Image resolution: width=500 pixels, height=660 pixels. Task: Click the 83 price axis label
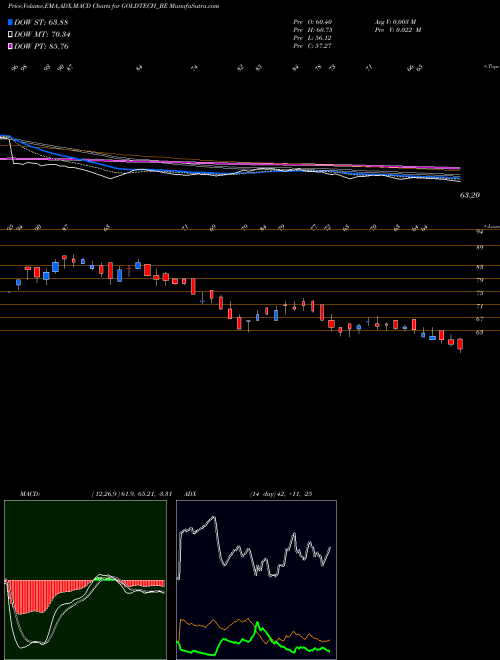tap(479, 267)
